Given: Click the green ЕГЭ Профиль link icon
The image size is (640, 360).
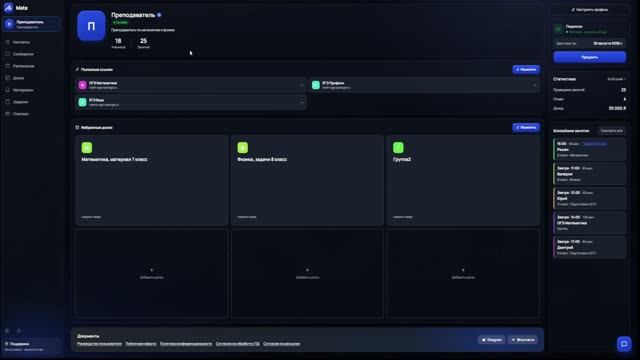Looking at the screenshot, I should click(316, 85).
